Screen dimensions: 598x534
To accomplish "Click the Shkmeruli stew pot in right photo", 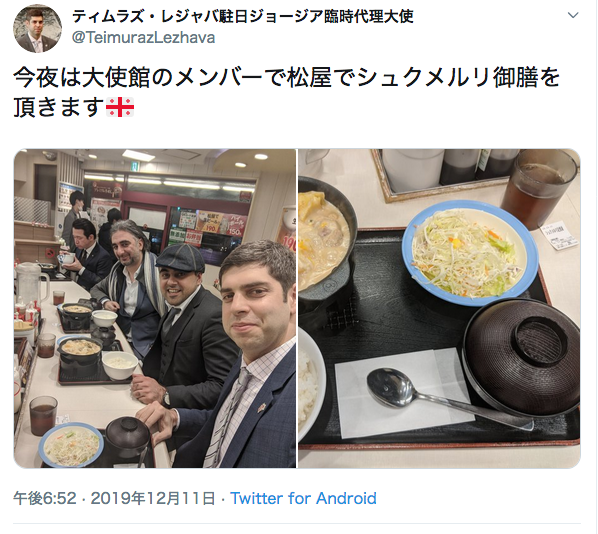I will [x=326, y=244].
